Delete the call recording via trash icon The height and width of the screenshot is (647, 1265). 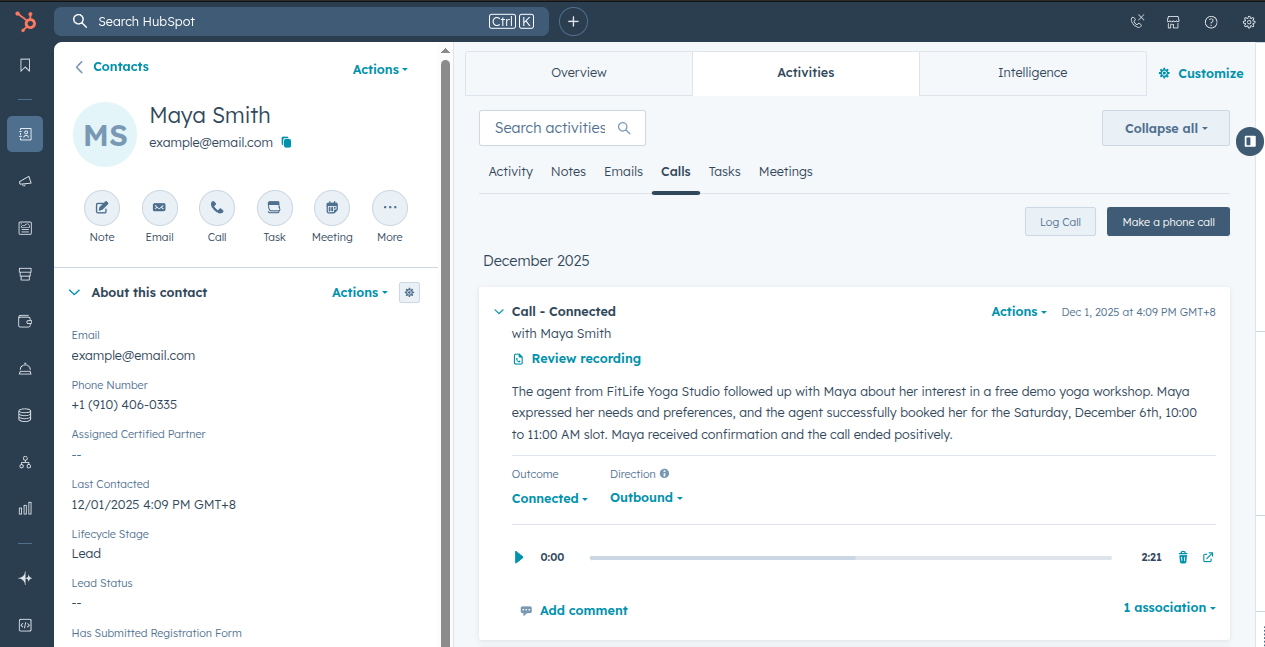1183,557
